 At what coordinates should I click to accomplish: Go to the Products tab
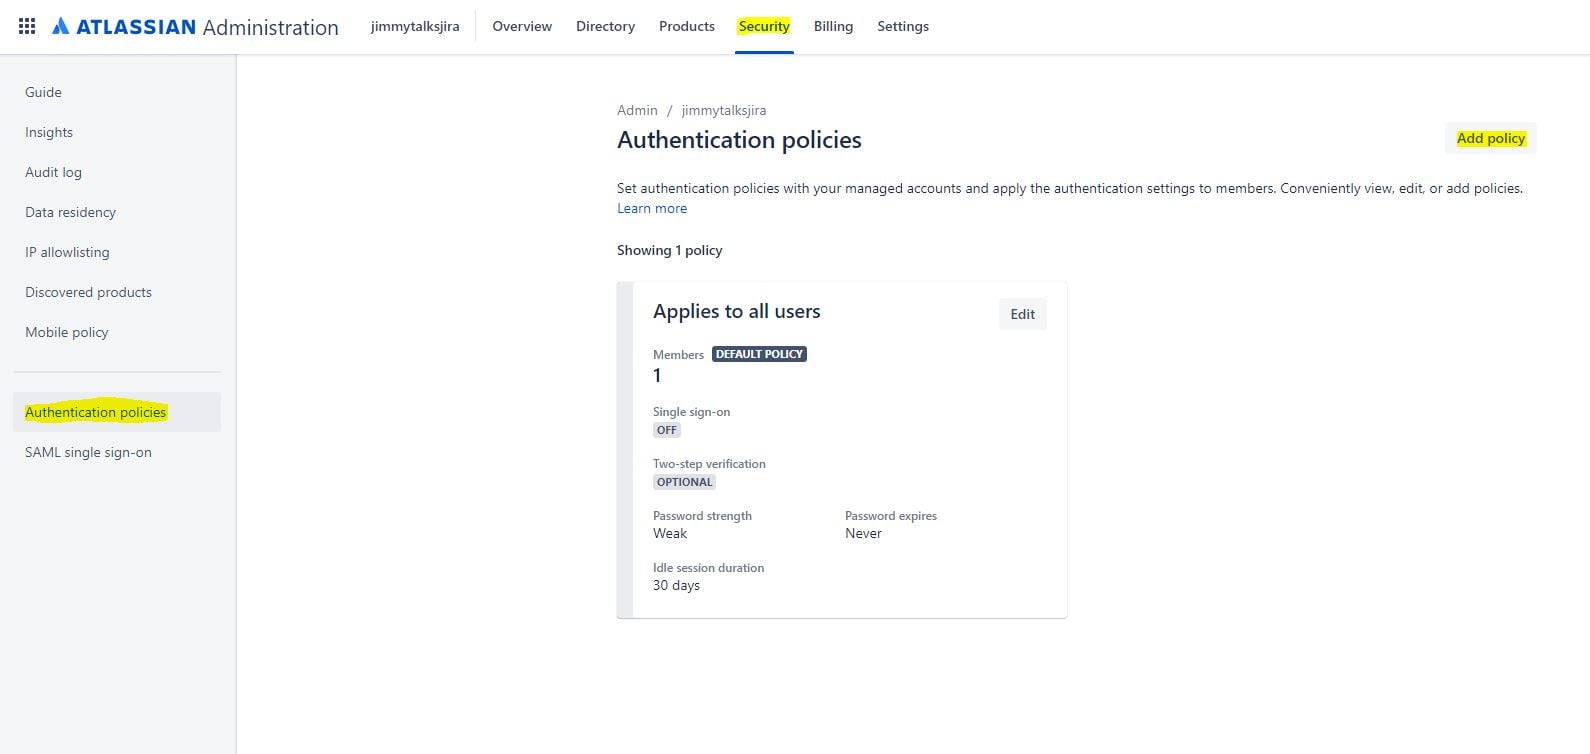[x=687, y=26]
